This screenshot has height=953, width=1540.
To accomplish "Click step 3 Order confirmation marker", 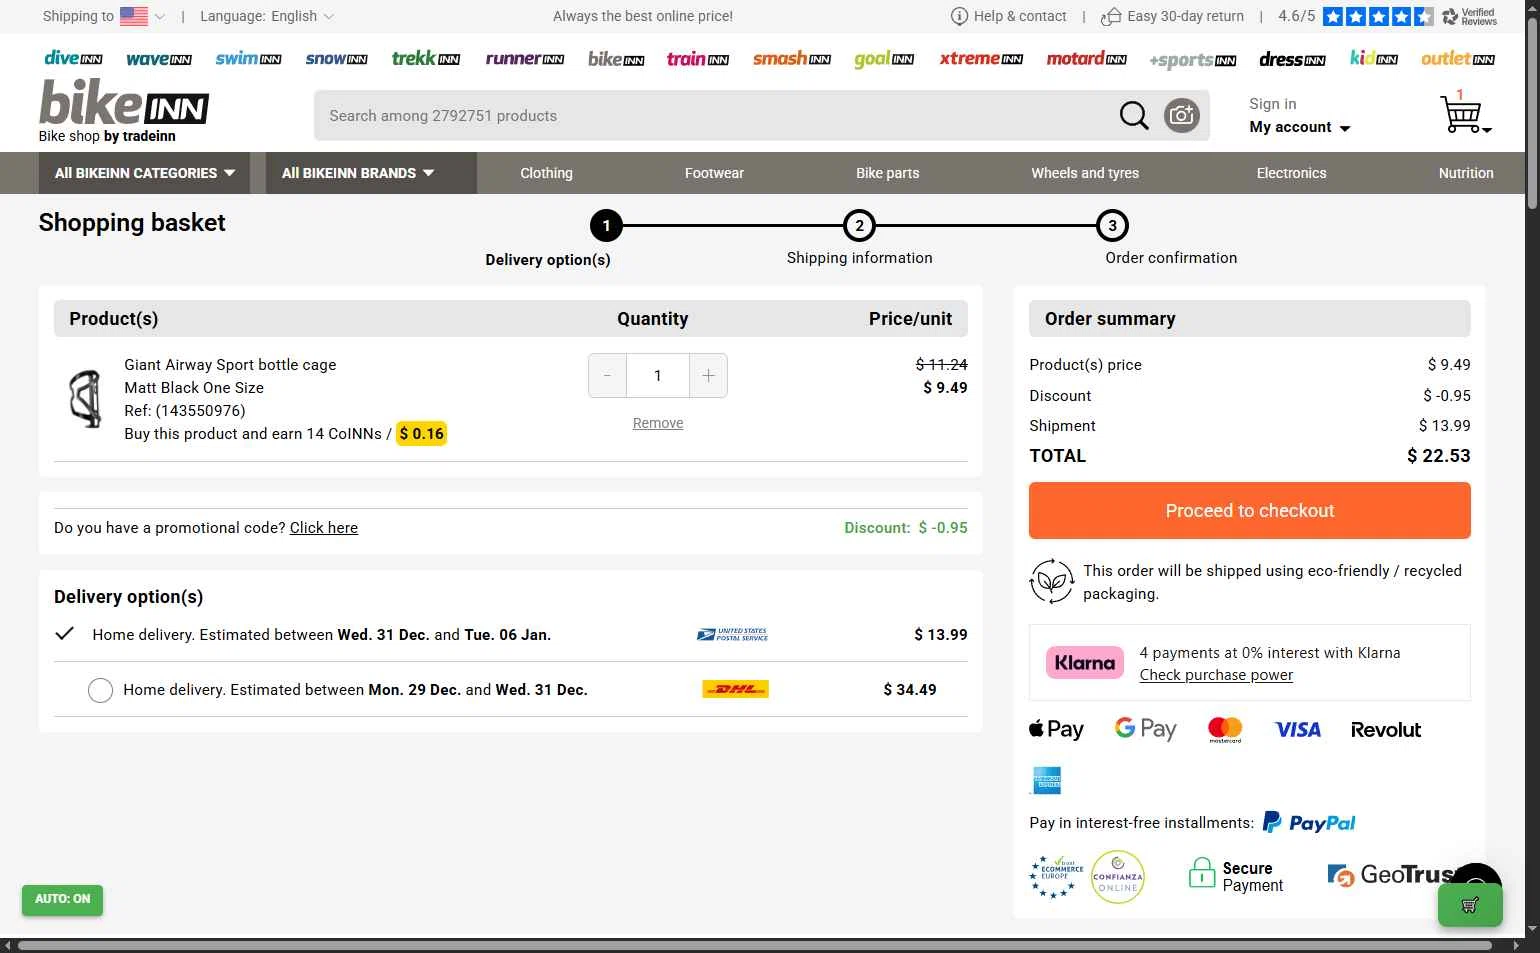I will (1112, 226).
